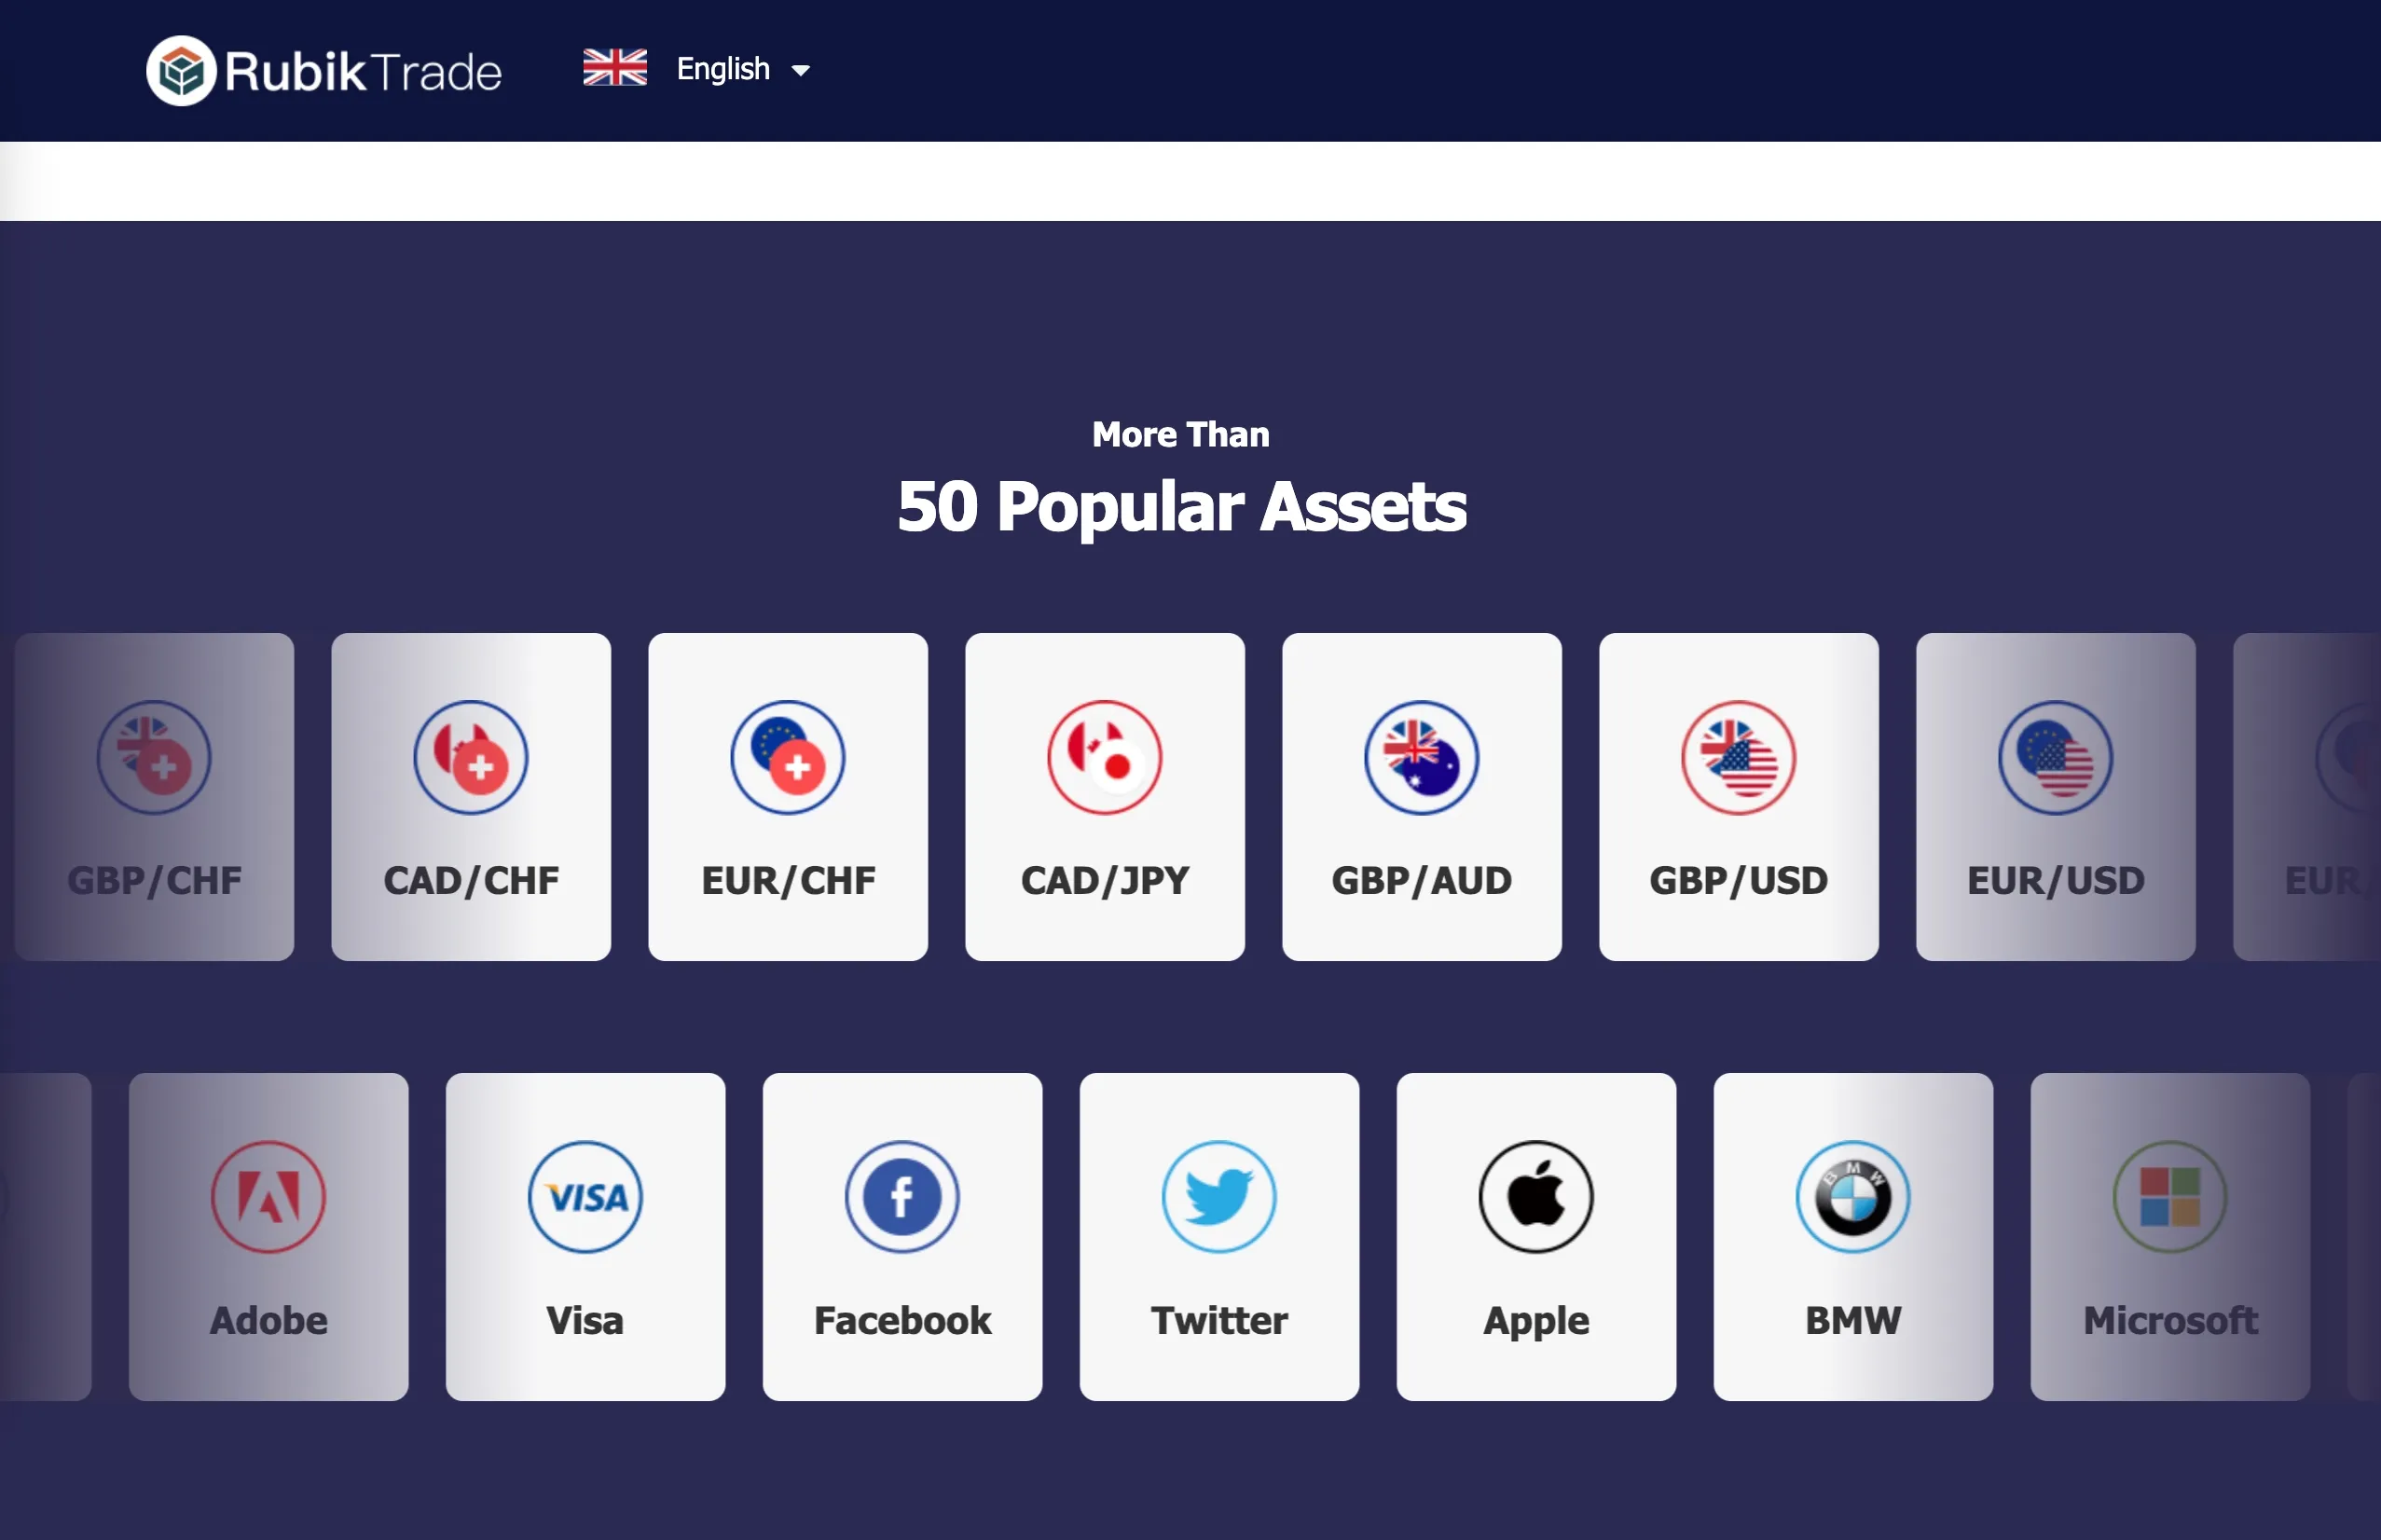Click the Visa logo icon
This screenshot has width=2381, height=1540.
click(x=585, y=1197)
